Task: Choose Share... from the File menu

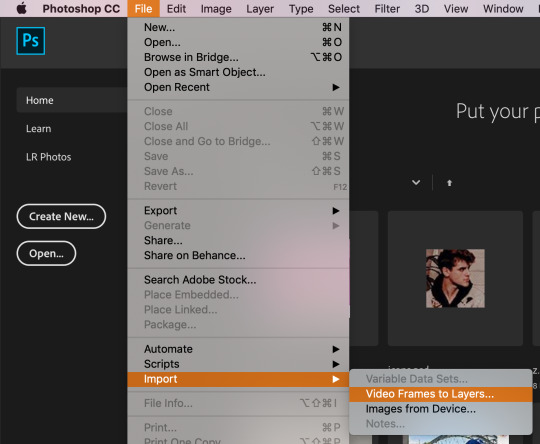Action: point(238,240)
